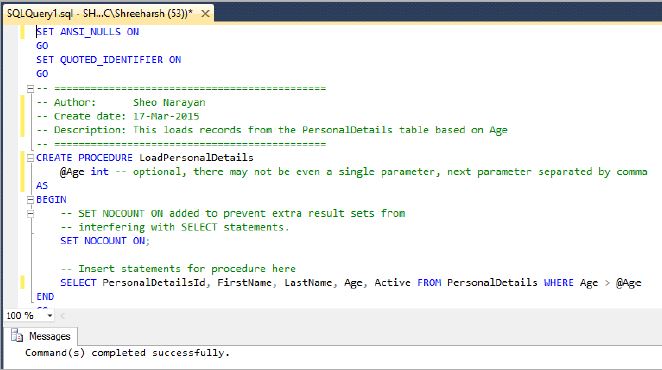Click the Command(s) completed successfully message
Screen dimensions: 662x370
pyautogui.click(x=128, y=353)
